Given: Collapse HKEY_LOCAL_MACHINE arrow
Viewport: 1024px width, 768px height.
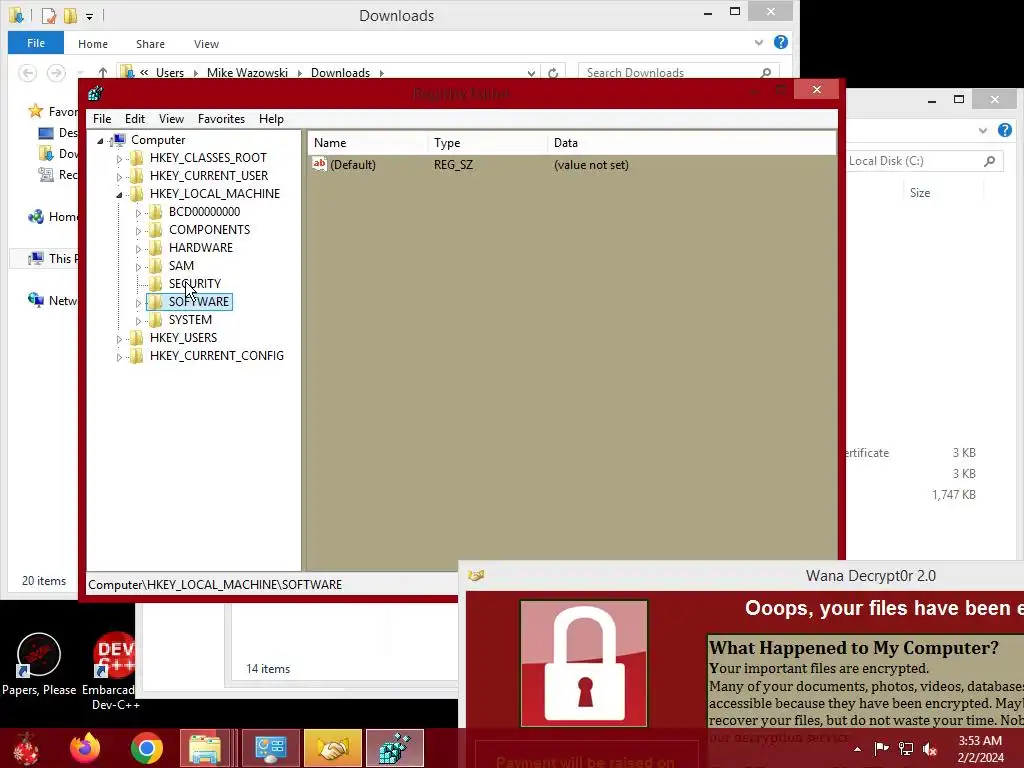Looking at the screenshot, I should tap(119, 195).
